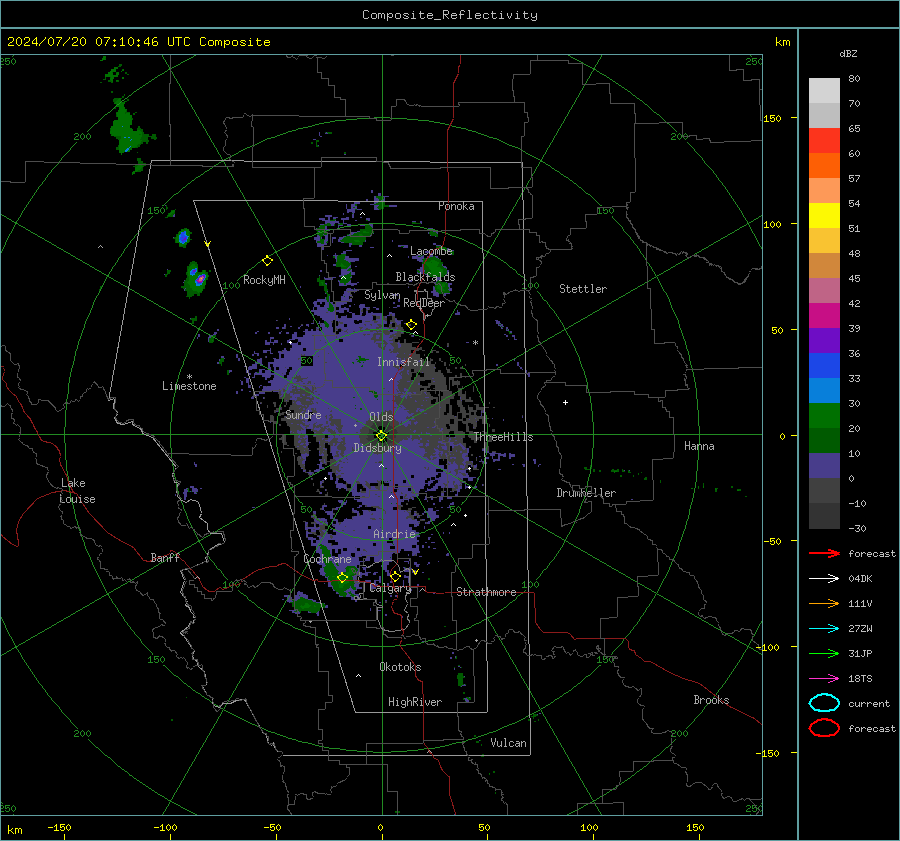Select the slate-purple 10-0 dBZ swatch
The image size is (900, 841).
824,466
